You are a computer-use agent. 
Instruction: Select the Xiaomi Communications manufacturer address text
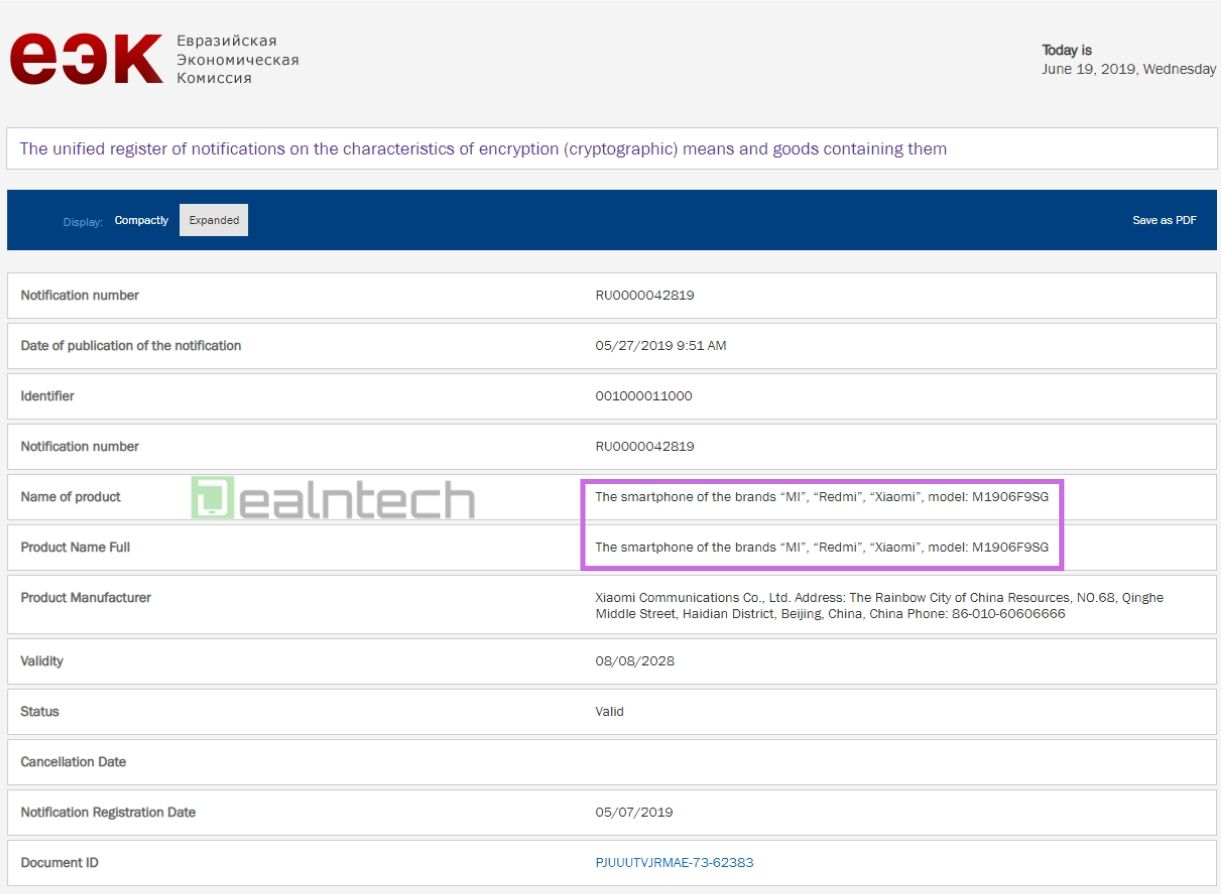click(x=879, y=605)
